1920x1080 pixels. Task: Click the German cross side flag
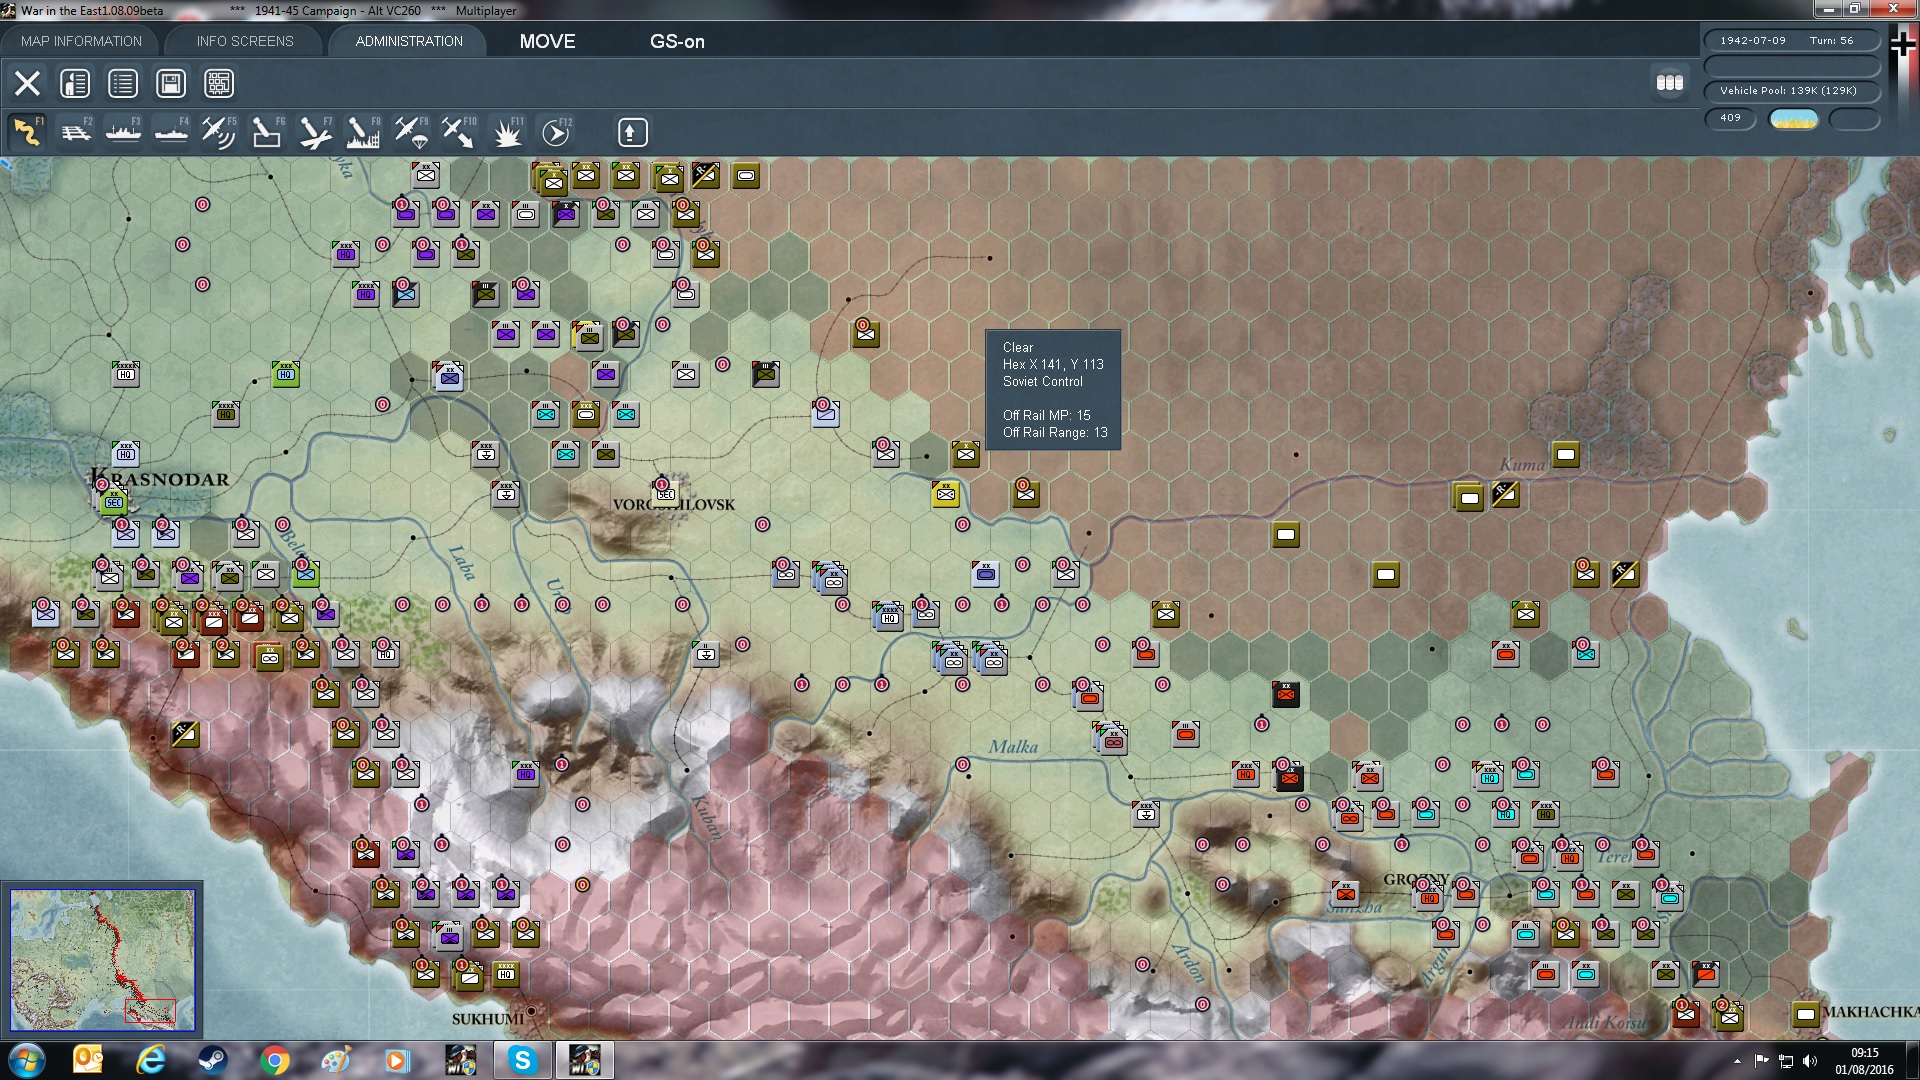[x=1902, y=44]
